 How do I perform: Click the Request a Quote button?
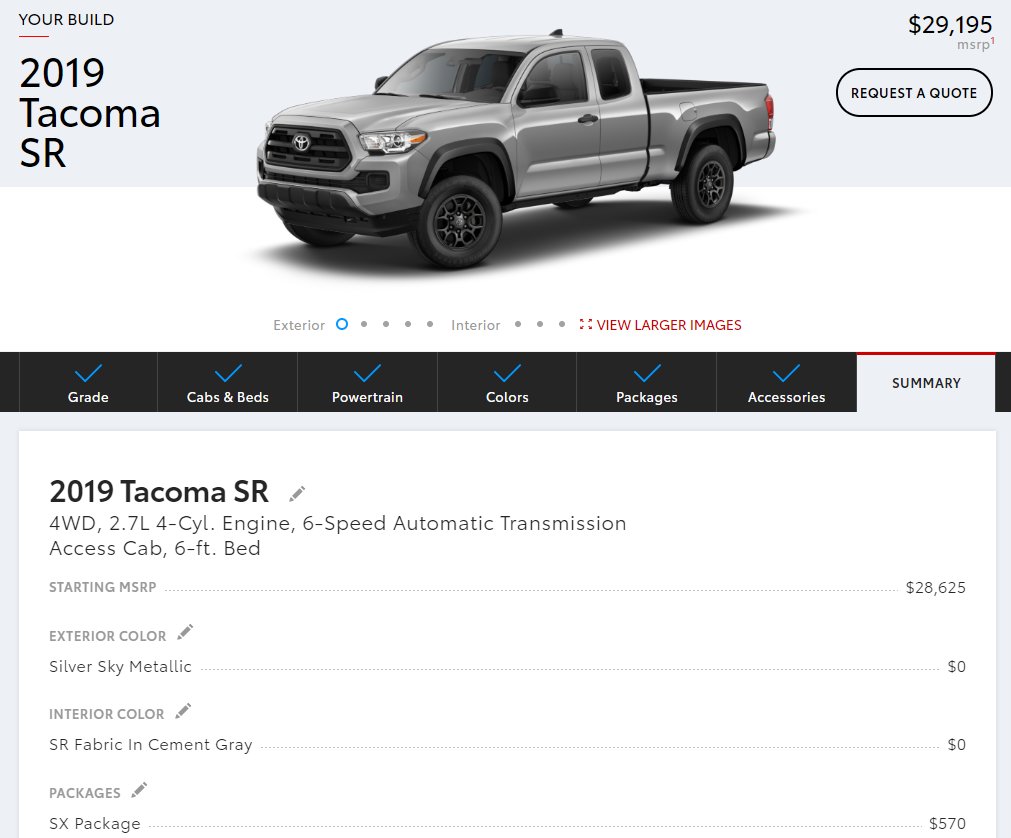[914, 93]
